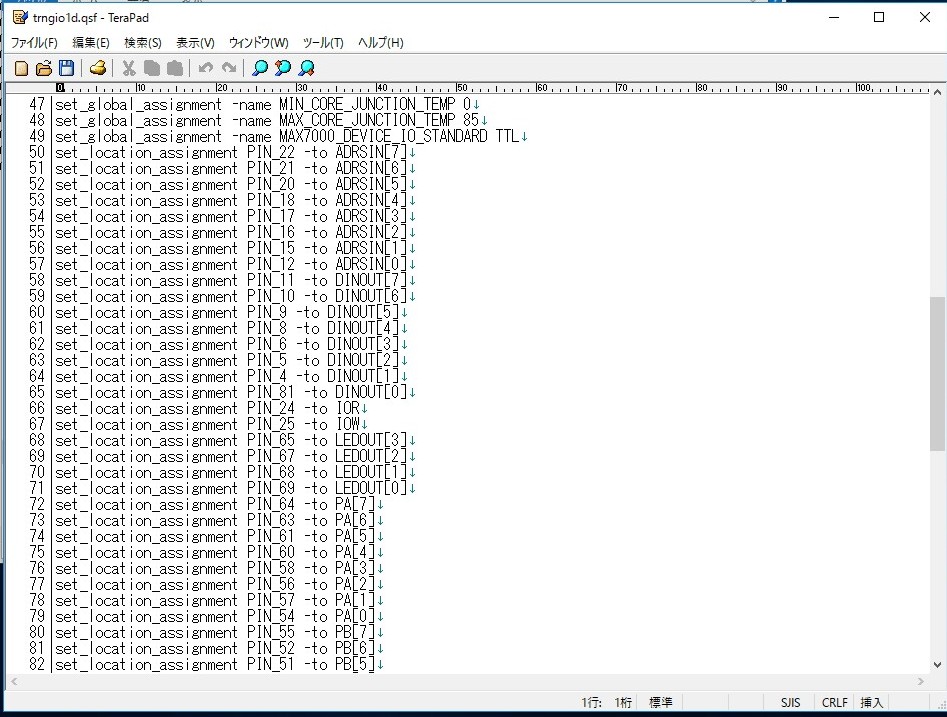Image resolution: width=947 pixels, height=717 pixels.
Task: Click the Undo arrow icon
Action: pos(205,68)
